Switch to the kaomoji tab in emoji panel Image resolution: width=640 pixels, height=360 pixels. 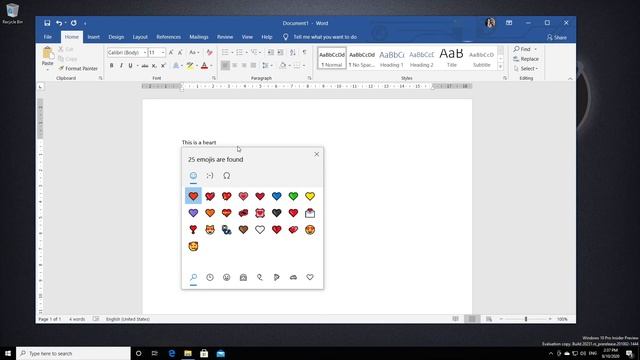210,176
